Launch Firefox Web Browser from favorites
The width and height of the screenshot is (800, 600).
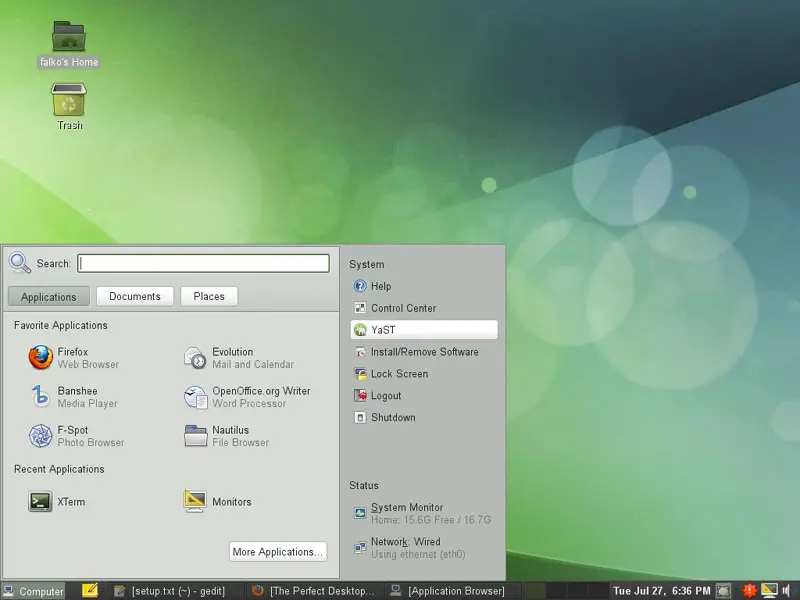pos(74,358)
